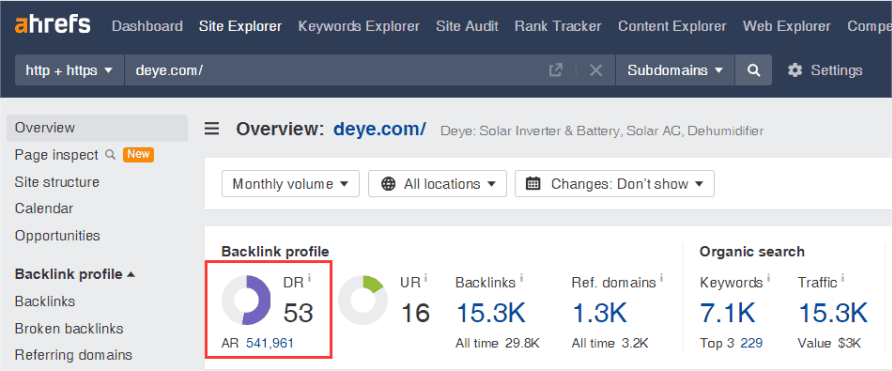This screenshot has height=371, width=892.
Task: Click the magnifier search button
Action: coord(754,70)
